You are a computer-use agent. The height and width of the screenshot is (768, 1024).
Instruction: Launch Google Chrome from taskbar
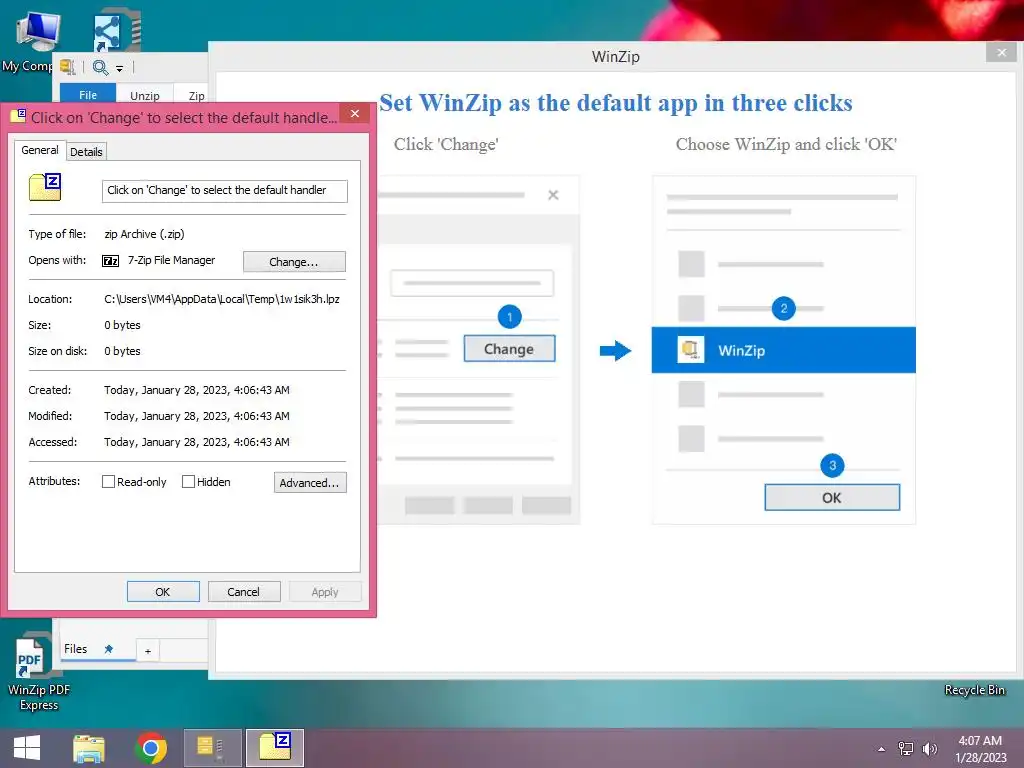point(150,748)
